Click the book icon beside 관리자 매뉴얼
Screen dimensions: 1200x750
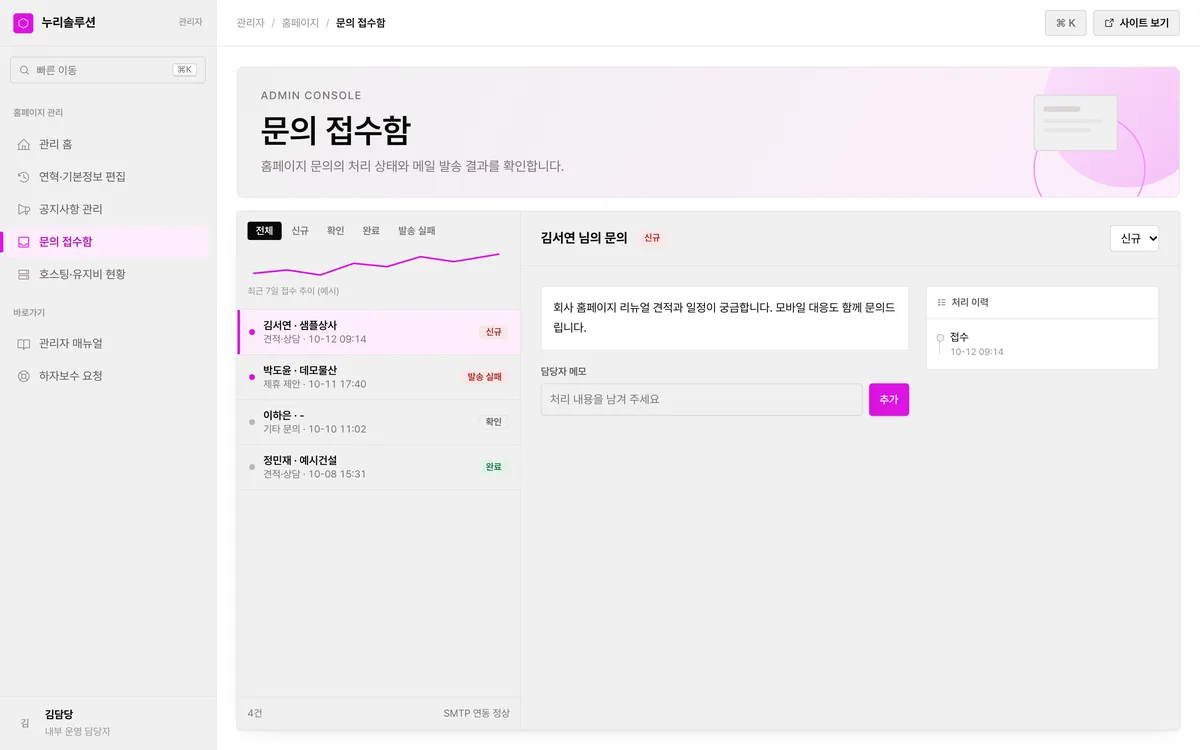point(24,344)
